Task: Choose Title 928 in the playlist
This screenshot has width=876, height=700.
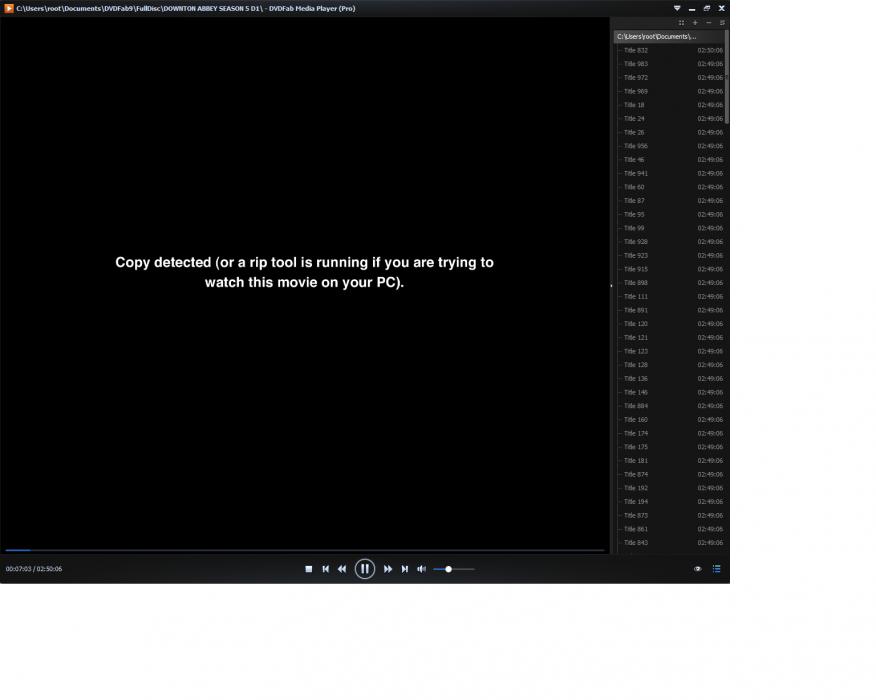Action: [x=670, y=242]
